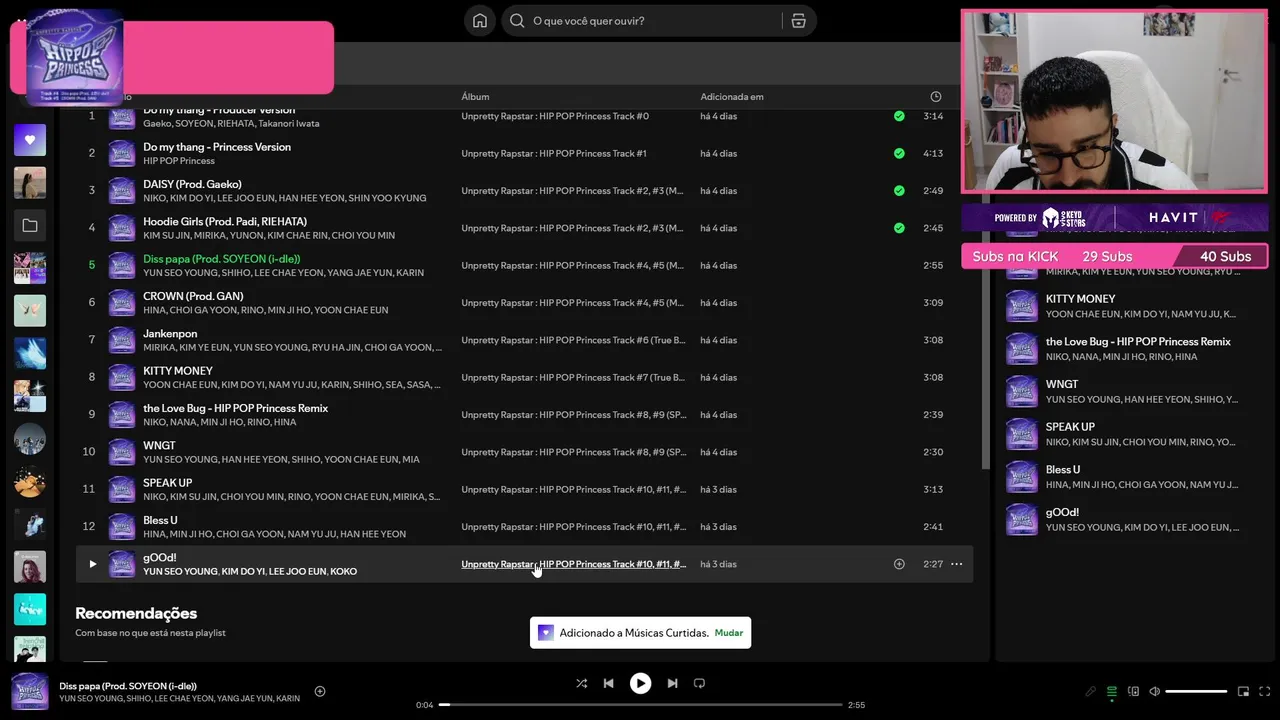Click the search magnifier icon
This screenshot has height=720, width=1280.
pos(517,21)
